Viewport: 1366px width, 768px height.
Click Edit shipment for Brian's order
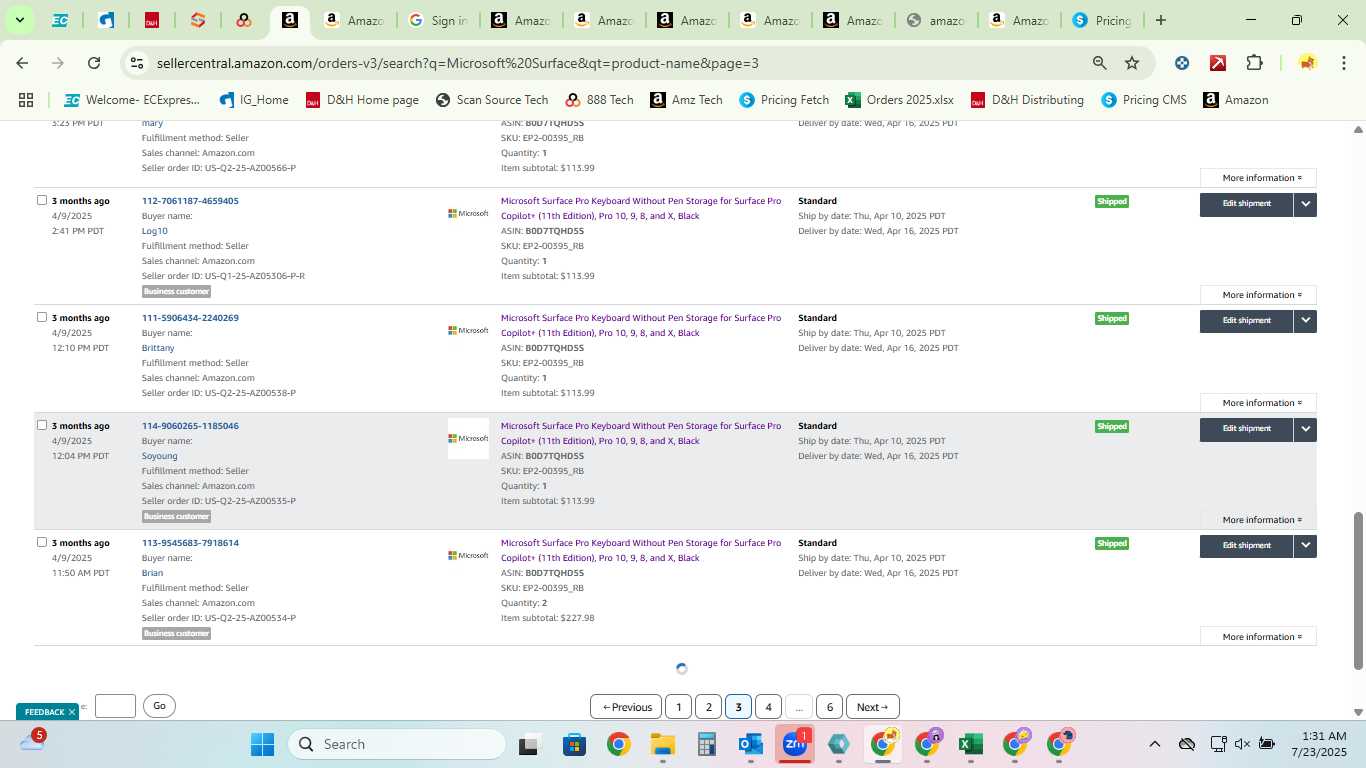point(1246,546)
